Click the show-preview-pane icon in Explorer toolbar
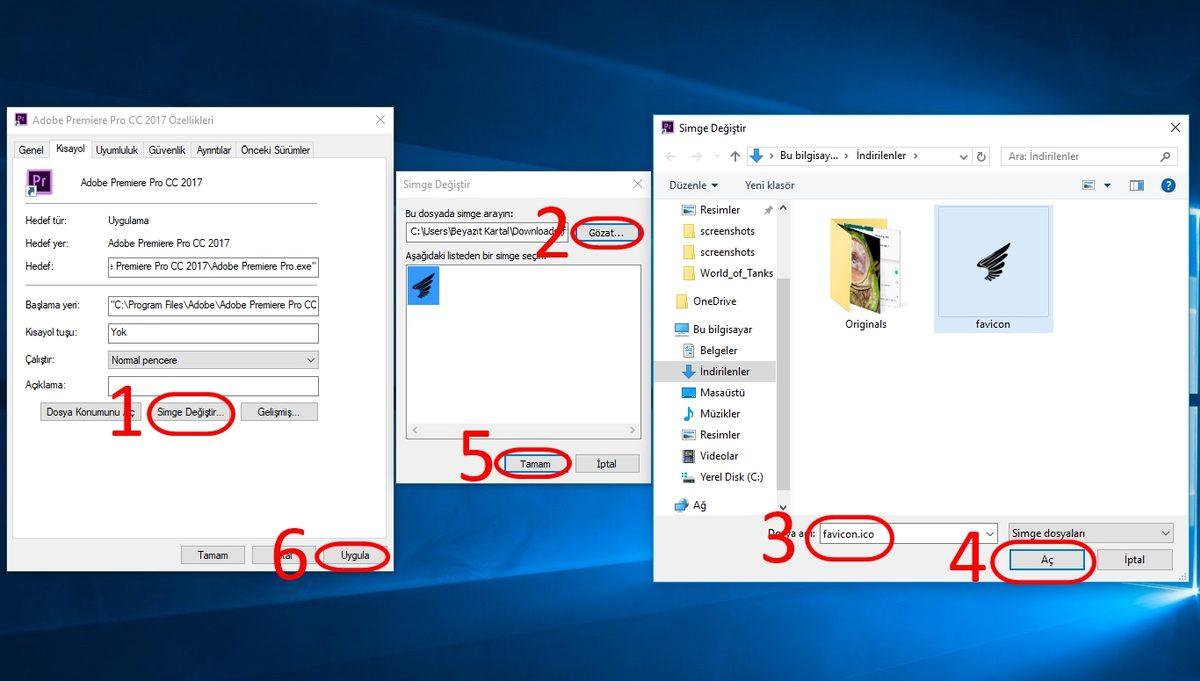This screenshot has width=1200, height=681. 1137,184
